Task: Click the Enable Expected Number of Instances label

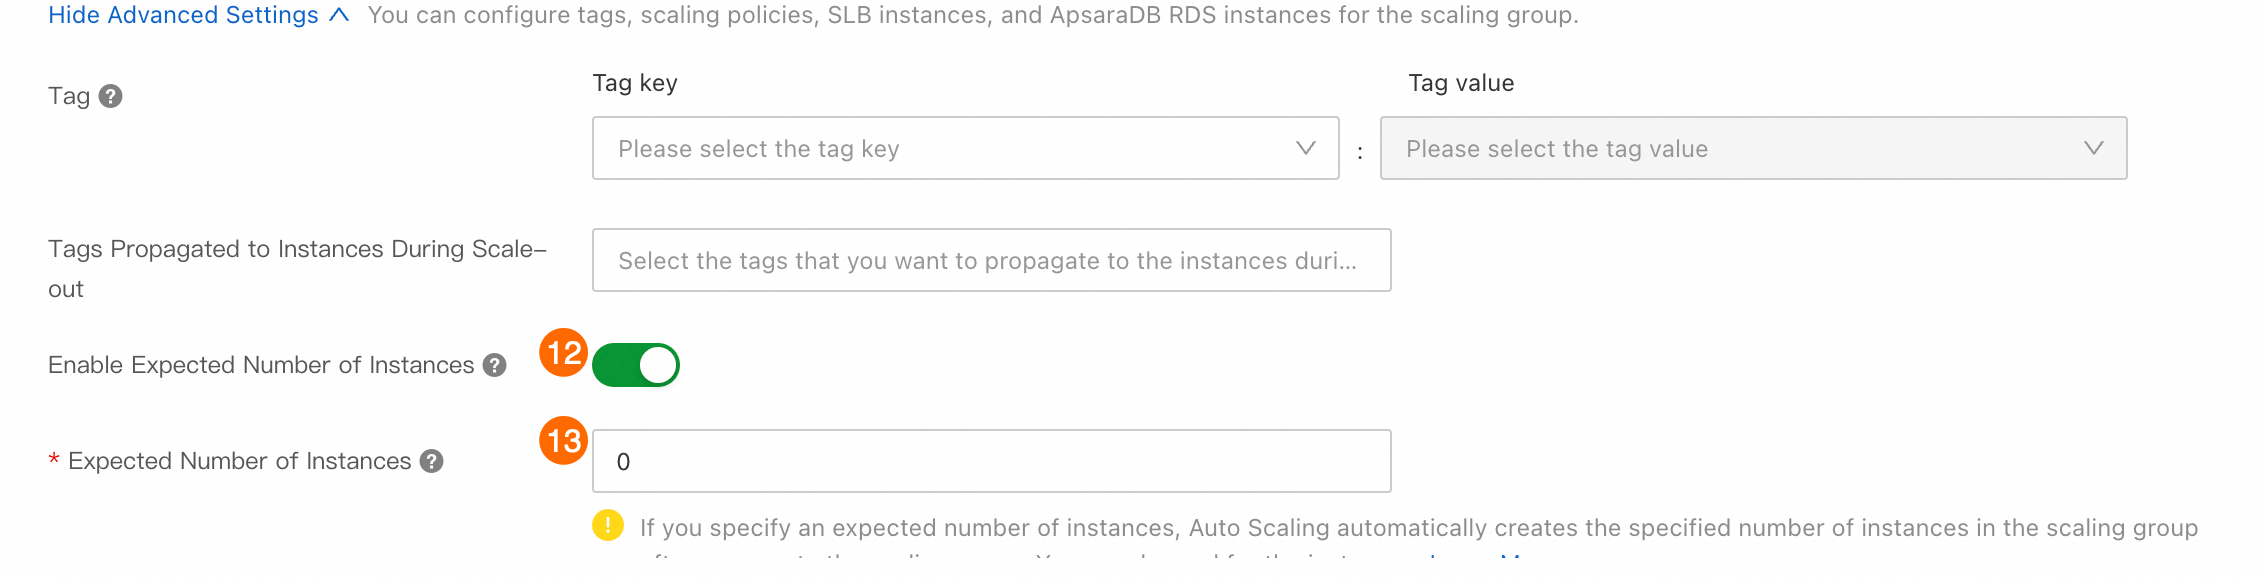Action: point(261,365)
